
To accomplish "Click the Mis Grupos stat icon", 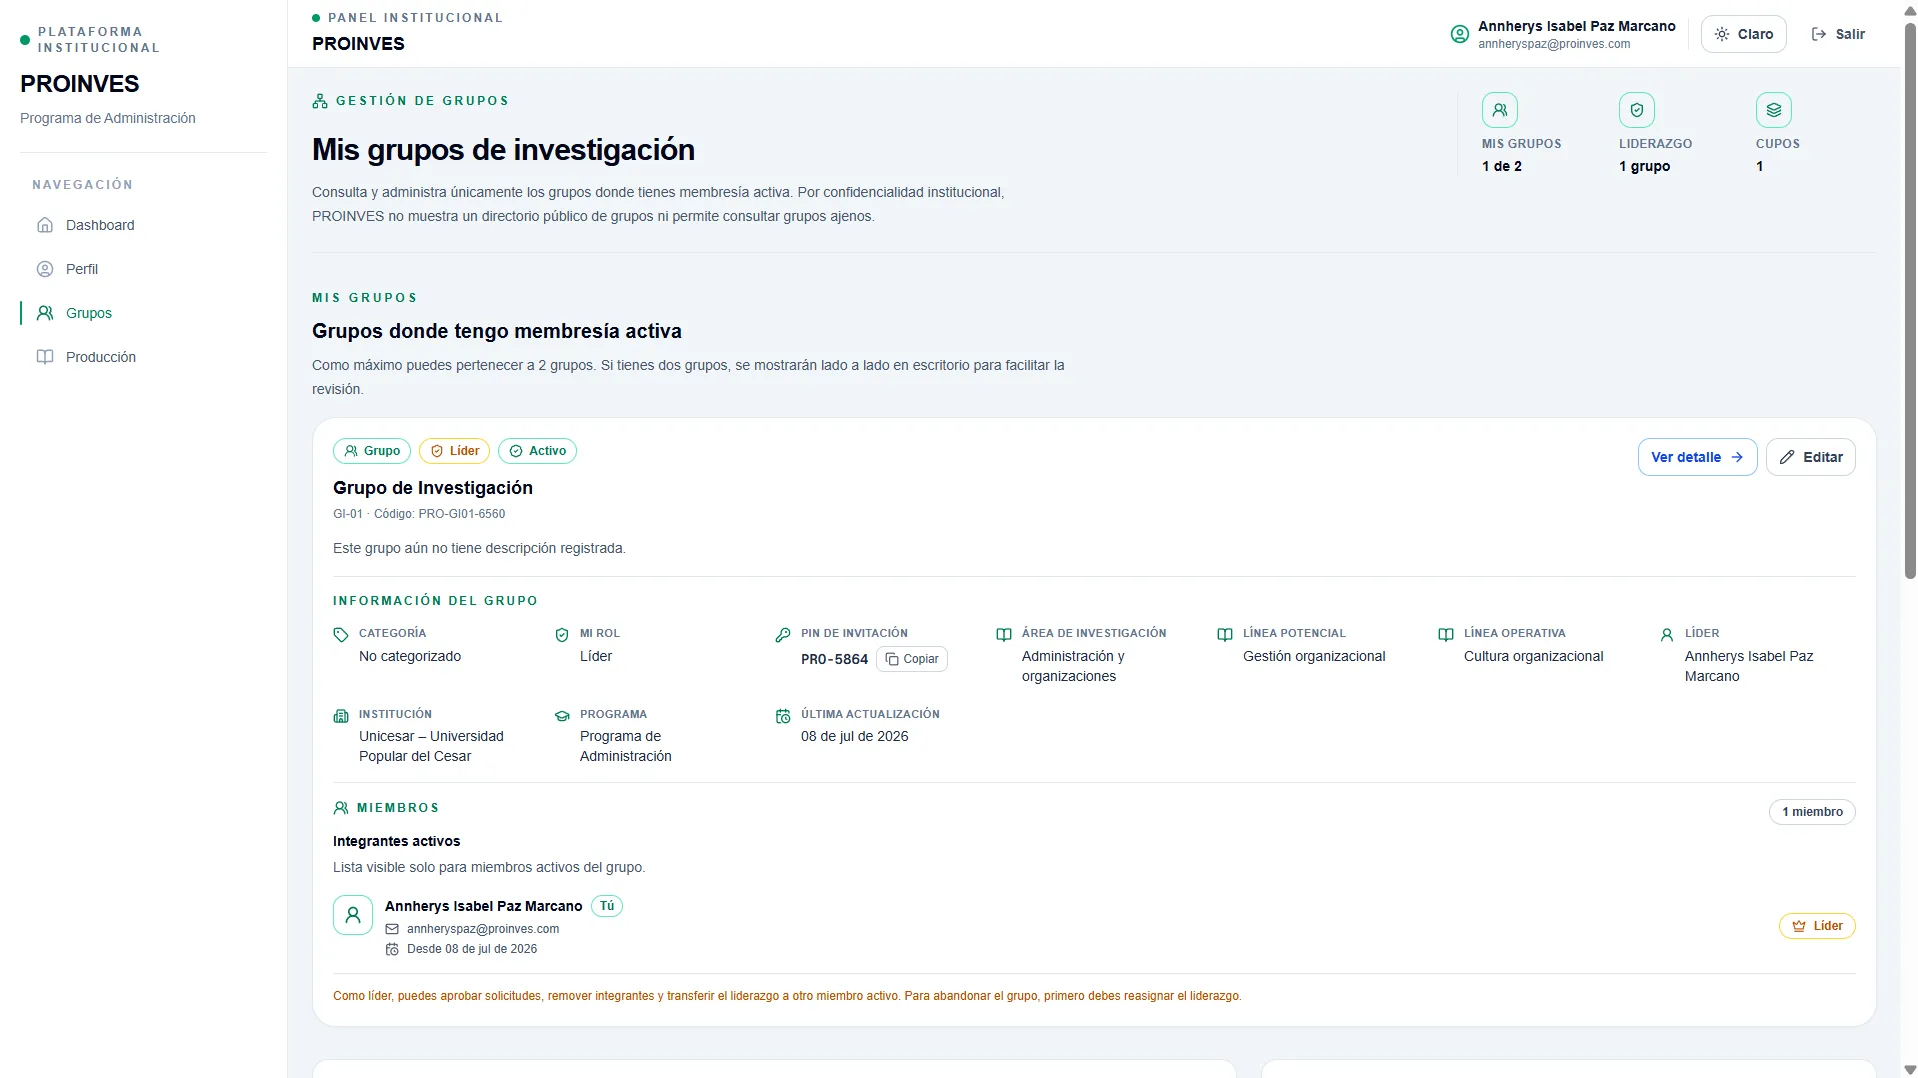I will pos(1500,110).
